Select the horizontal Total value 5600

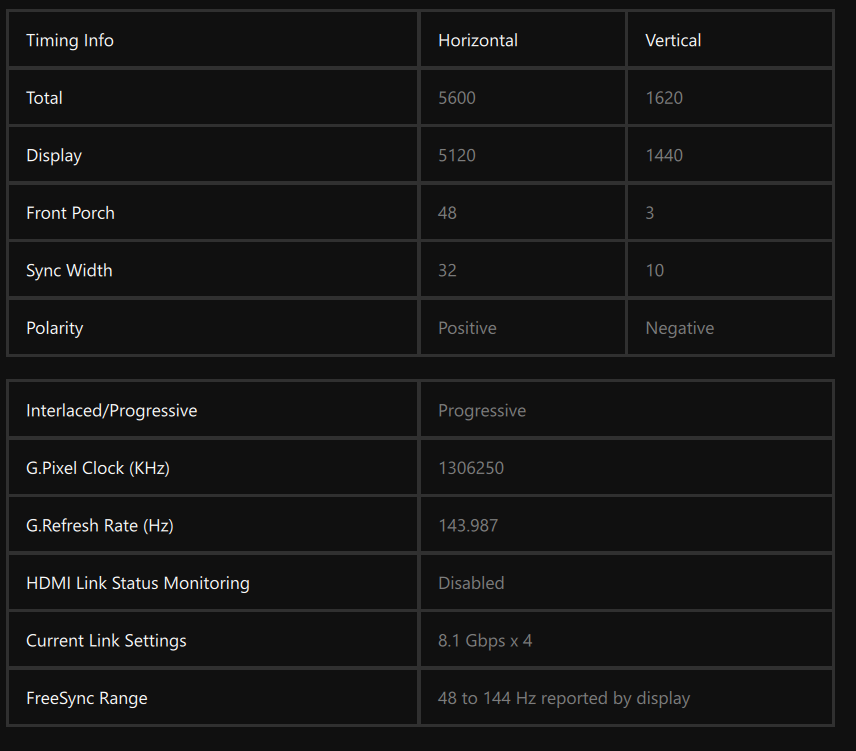click(x=457, y=98)
